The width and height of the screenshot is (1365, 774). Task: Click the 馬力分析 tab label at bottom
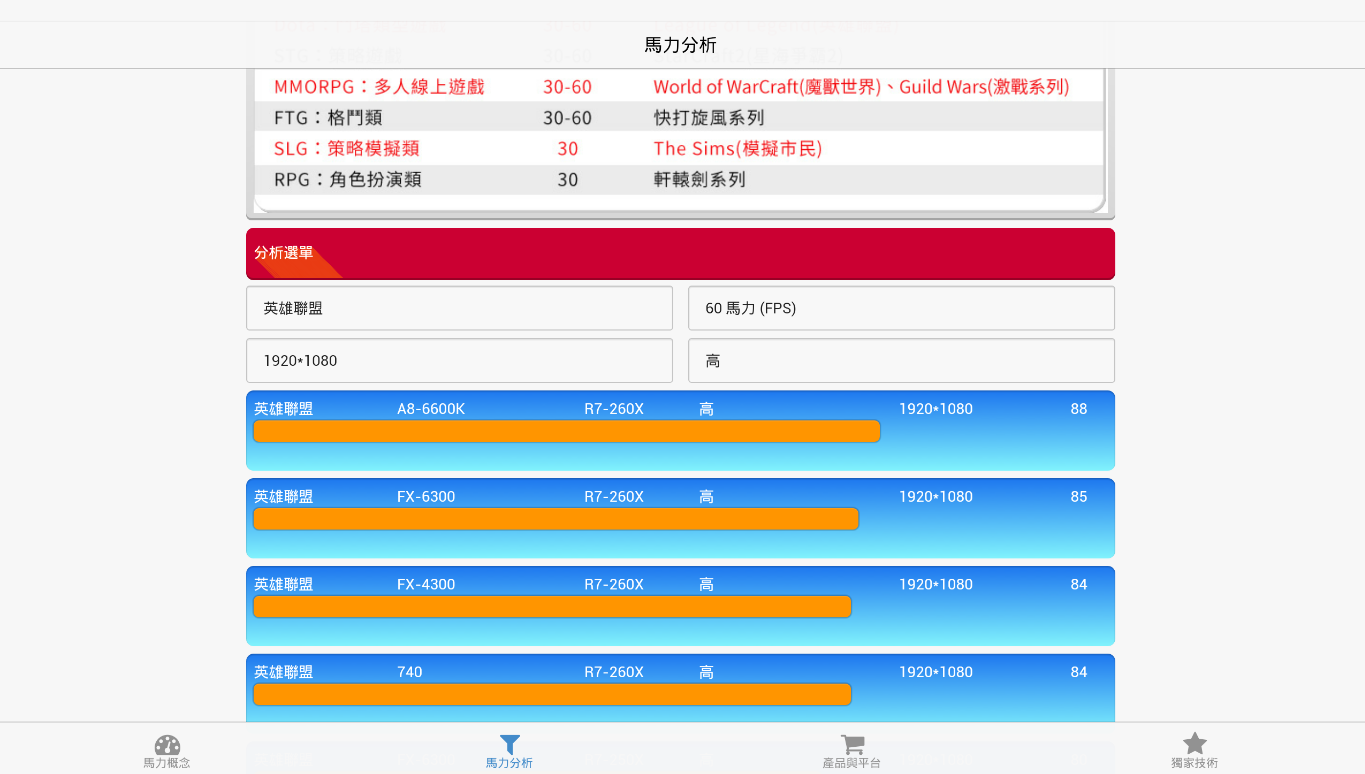(x=510, y=763)
